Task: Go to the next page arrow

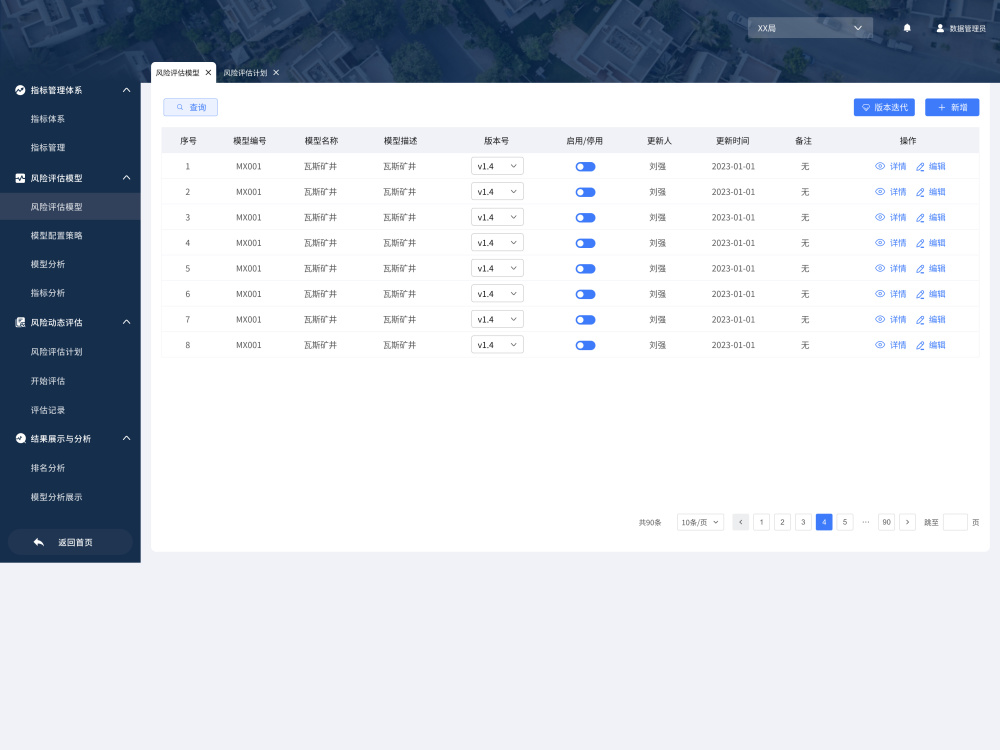Action: pyautogui.click(x=908, y=522)
